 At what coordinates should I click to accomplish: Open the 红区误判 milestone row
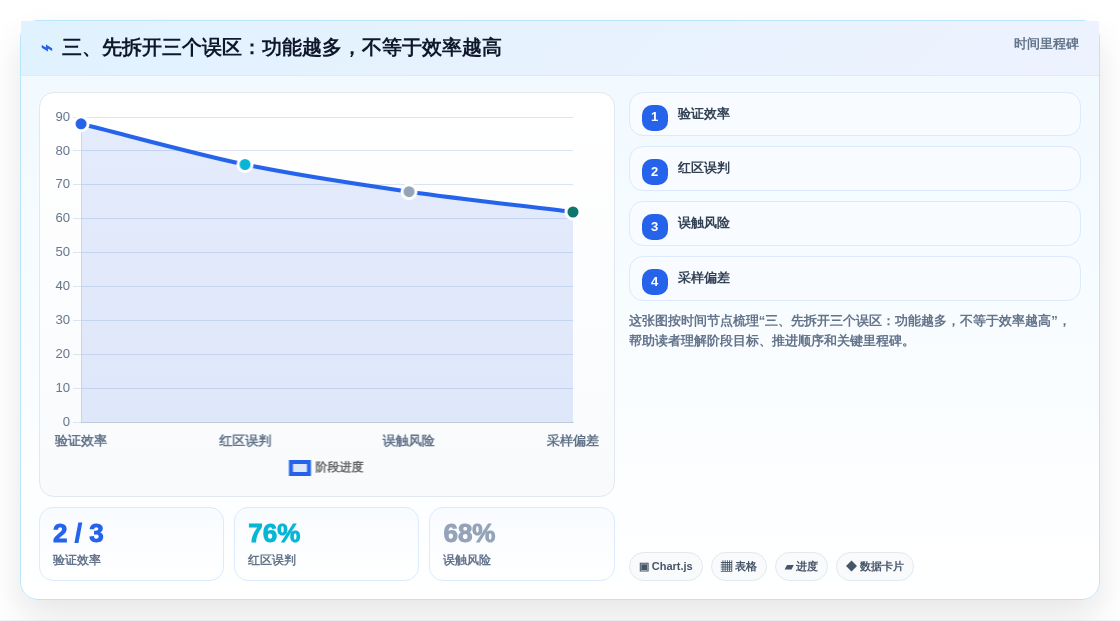click(x=854, y=169)
